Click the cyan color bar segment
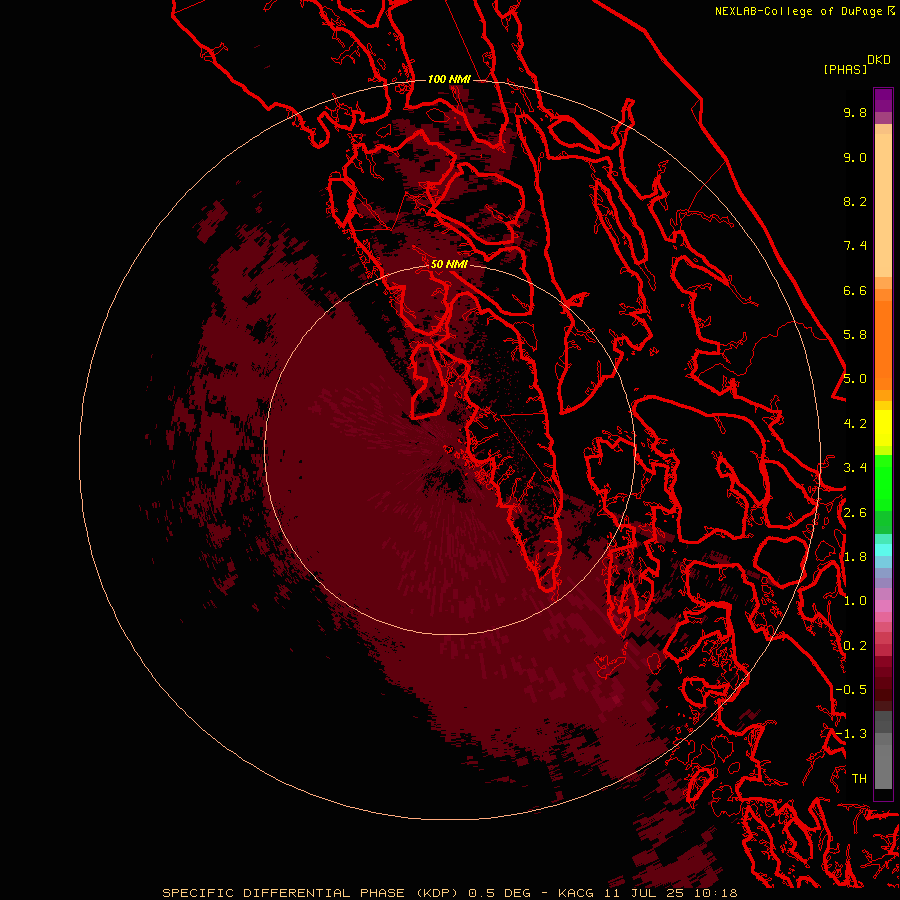This screenshot has height=900, width=900. point(883,550)
